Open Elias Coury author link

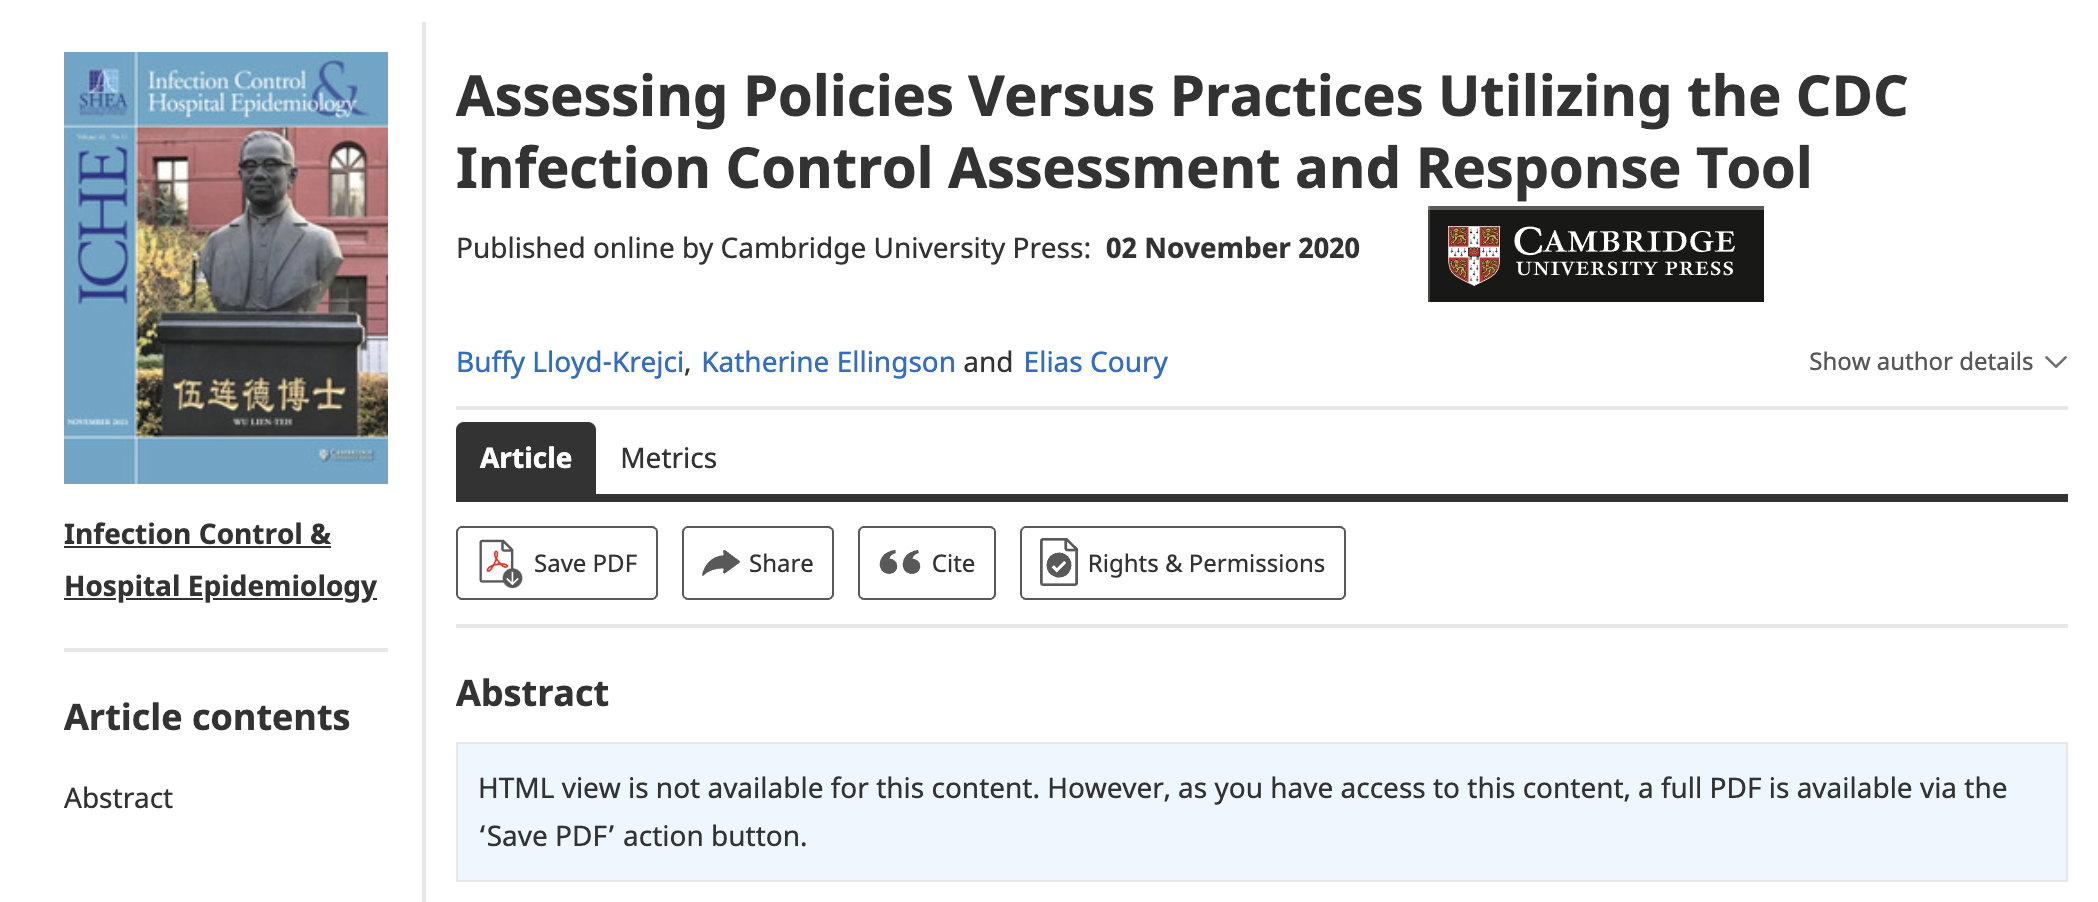click(1095, 362)
